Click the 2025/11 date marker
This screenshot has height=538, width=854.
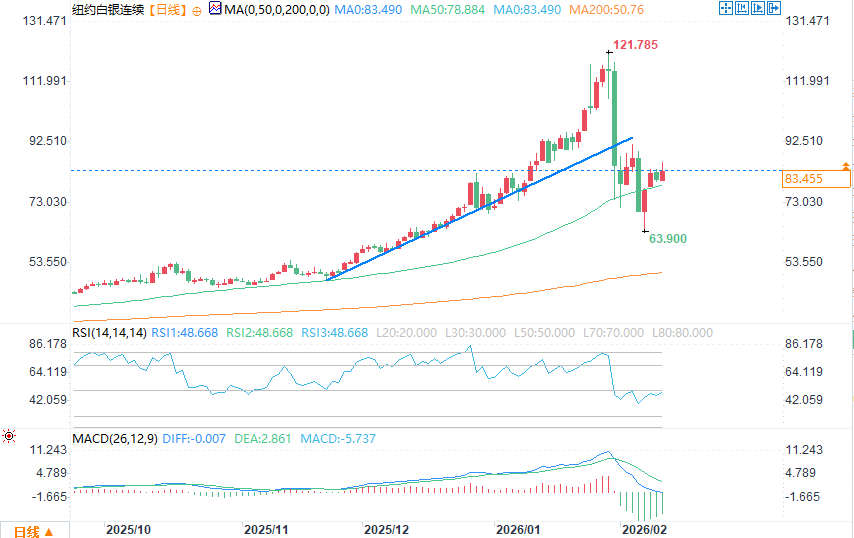(266, 529)
